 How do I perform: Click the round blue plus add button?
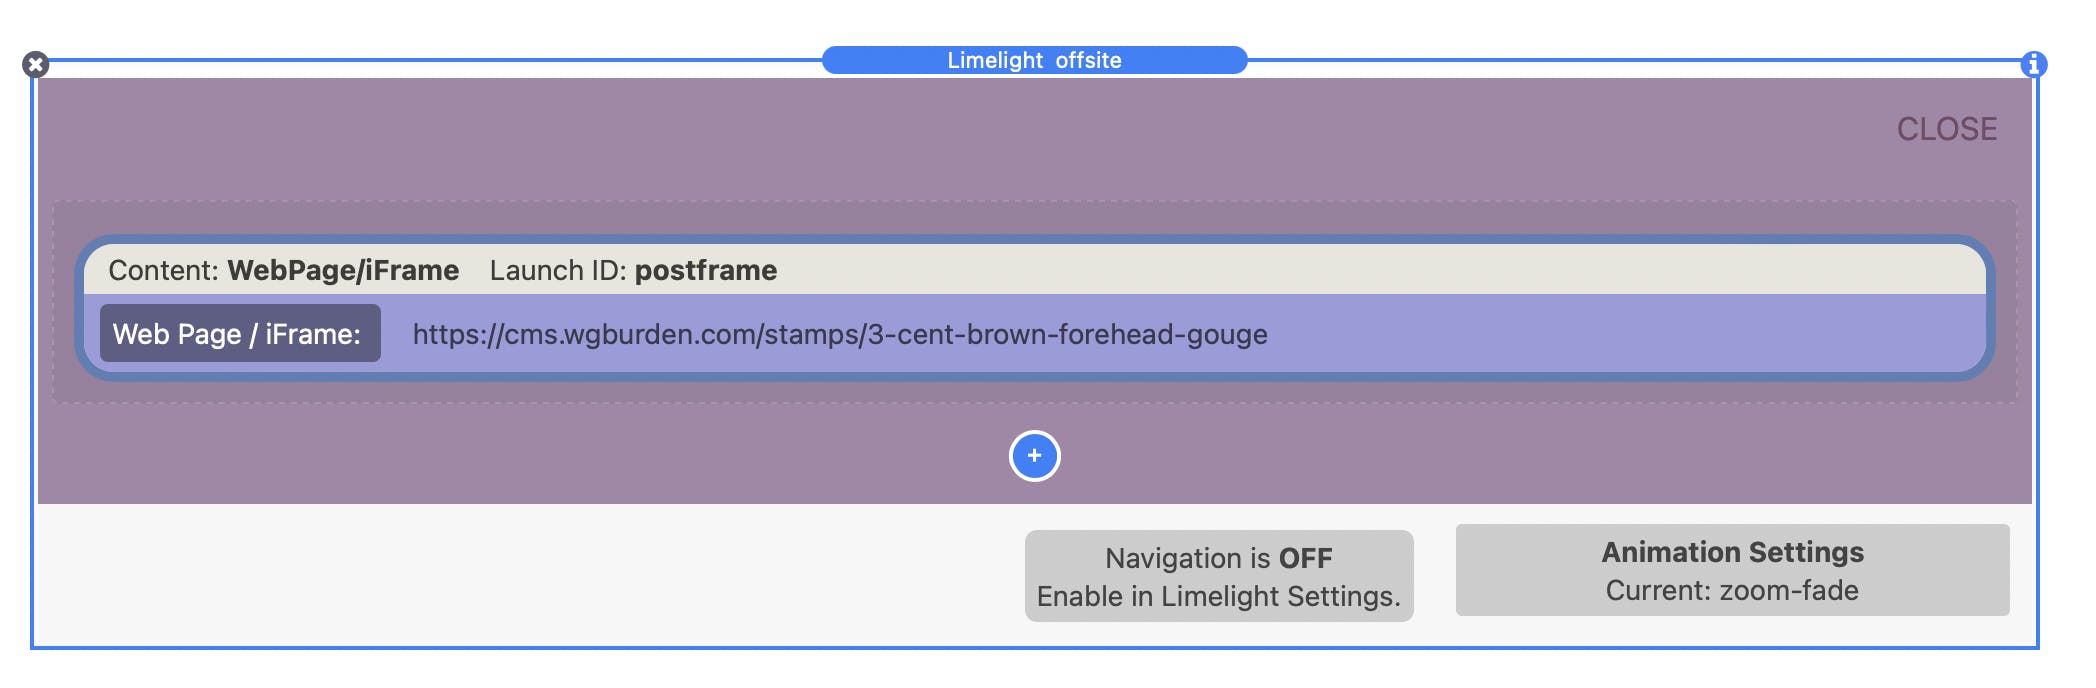1035,456
